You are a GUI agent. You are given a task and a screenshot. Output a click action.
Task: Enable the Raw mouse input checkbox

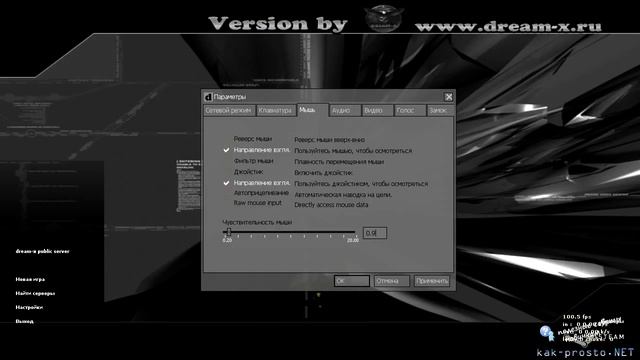pyautogui.click(x=227, y=203)
